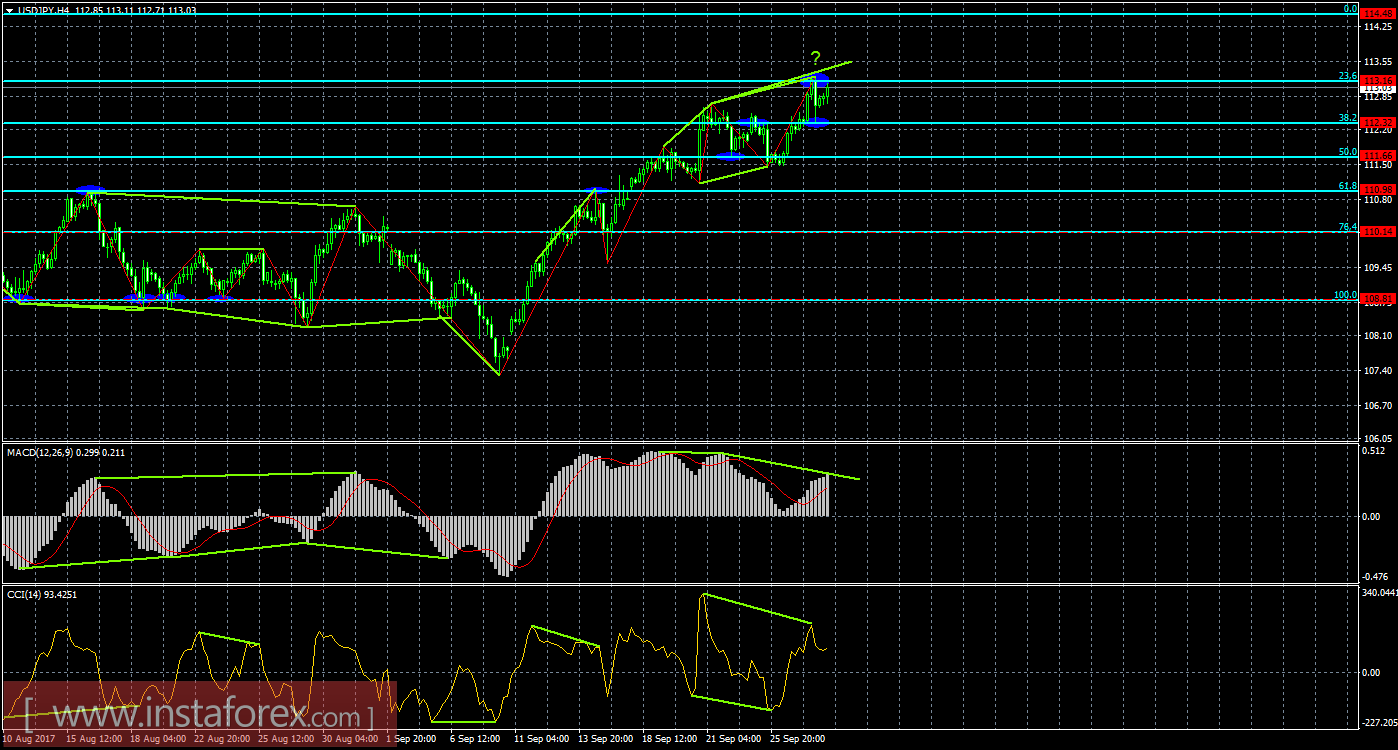Click the MACD scale value 0.512

coord(1376,450)
